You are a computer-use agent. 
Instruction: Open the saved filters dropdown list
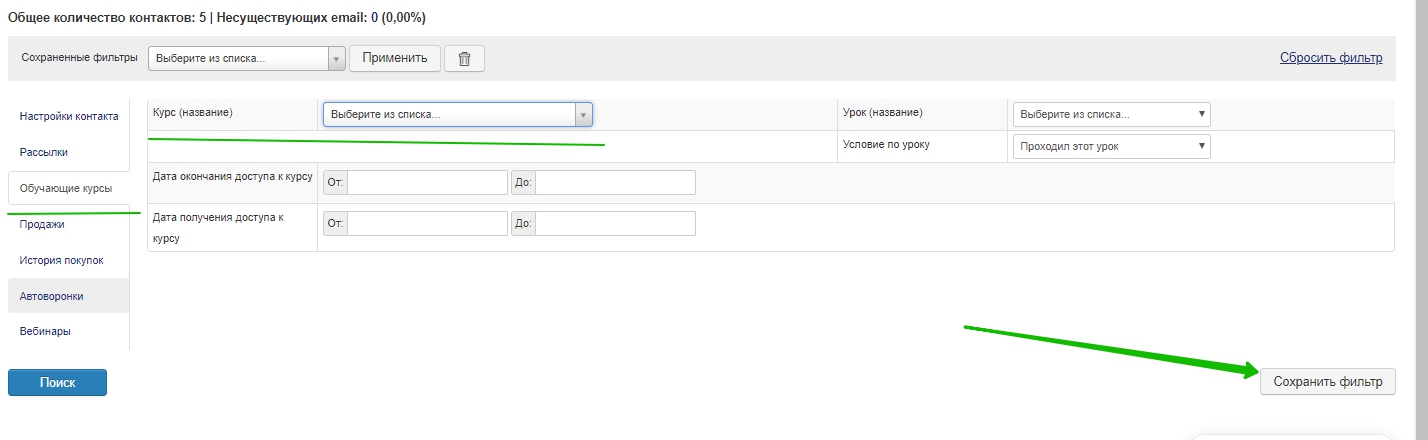246,58
